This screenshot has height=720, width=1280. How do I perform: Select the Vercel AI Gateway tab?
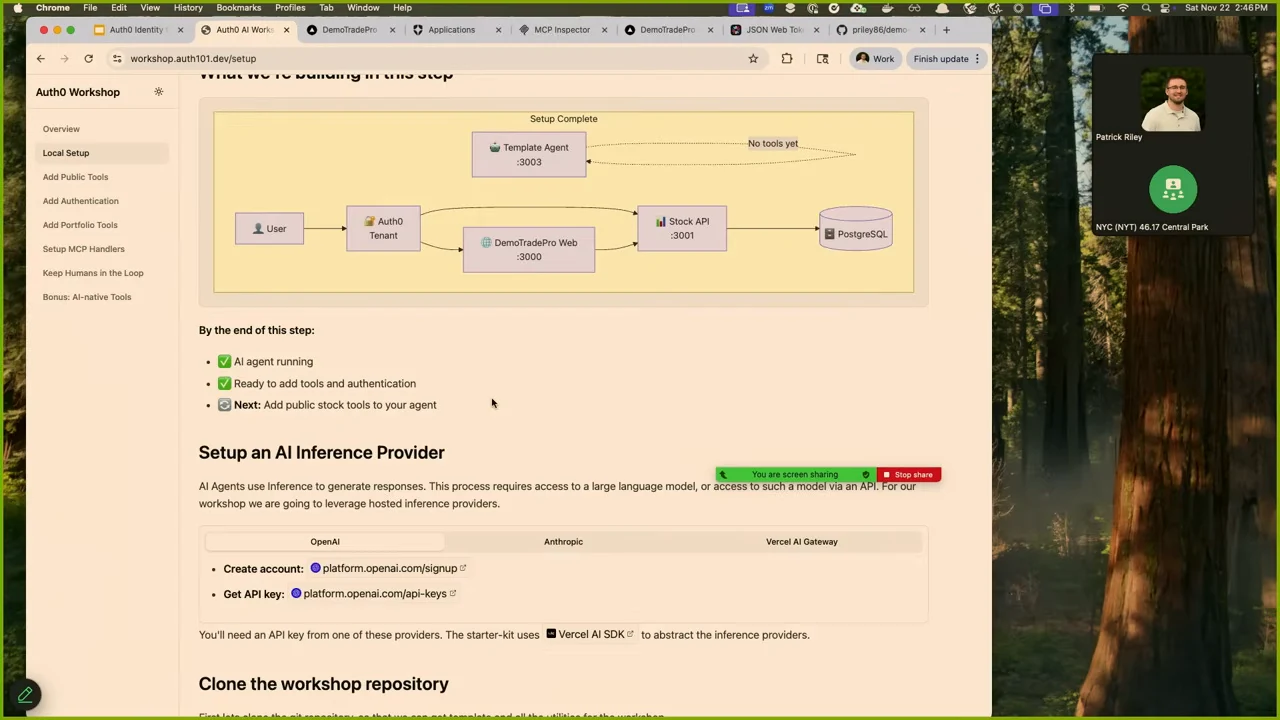pyautogui.click(x=802, y=542)
